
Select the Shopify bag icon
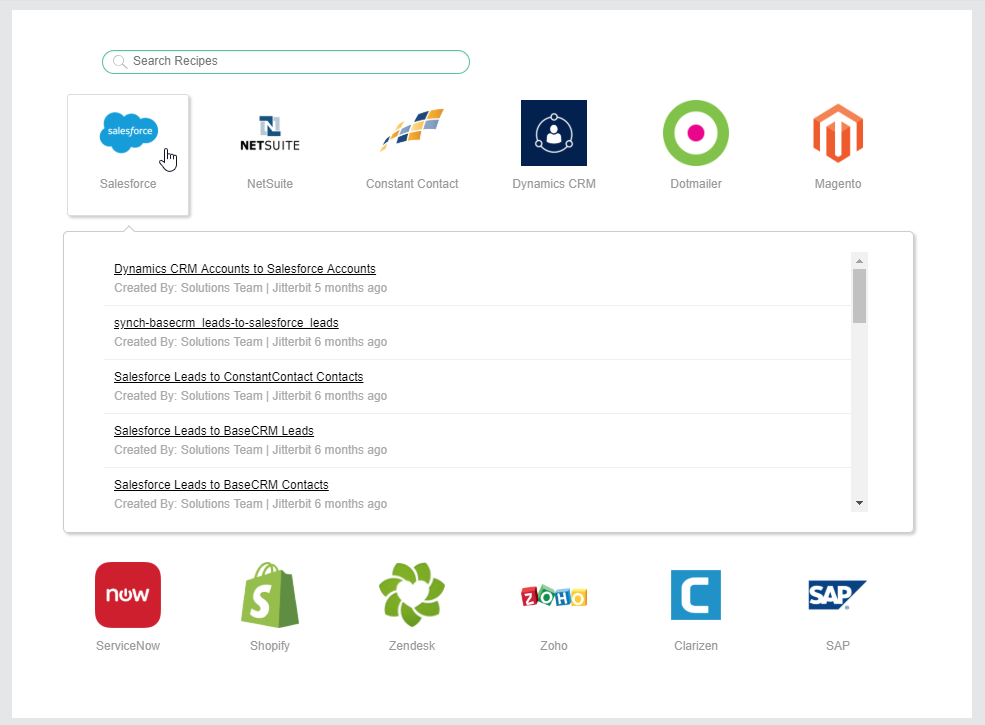click(270, 595)
